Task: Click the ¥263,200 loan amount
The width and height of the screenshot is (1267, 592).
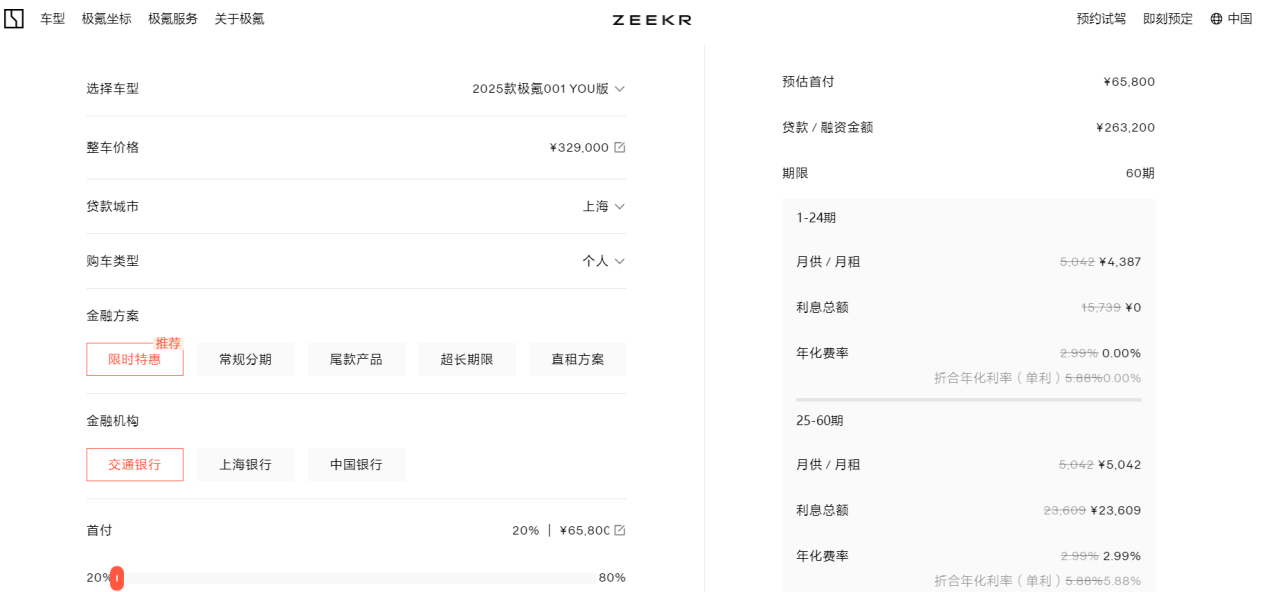Action: [1125, 127]
